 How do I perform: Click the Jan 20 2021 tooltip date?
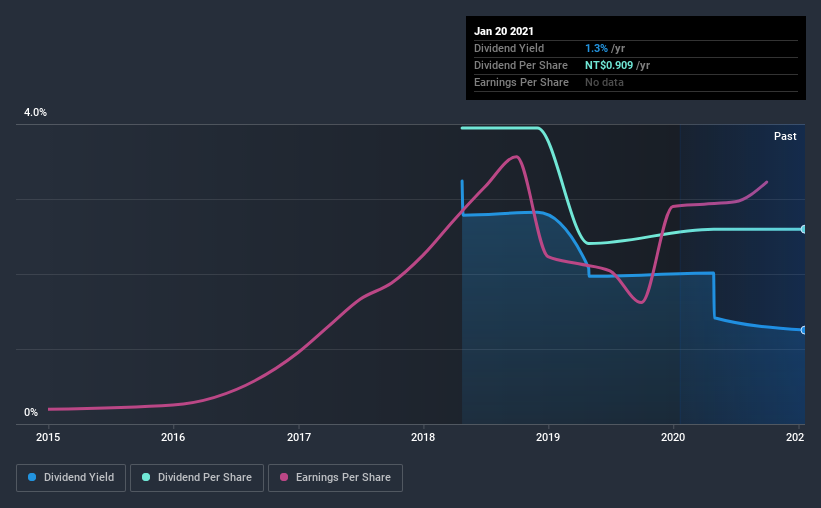coord(504,31)
